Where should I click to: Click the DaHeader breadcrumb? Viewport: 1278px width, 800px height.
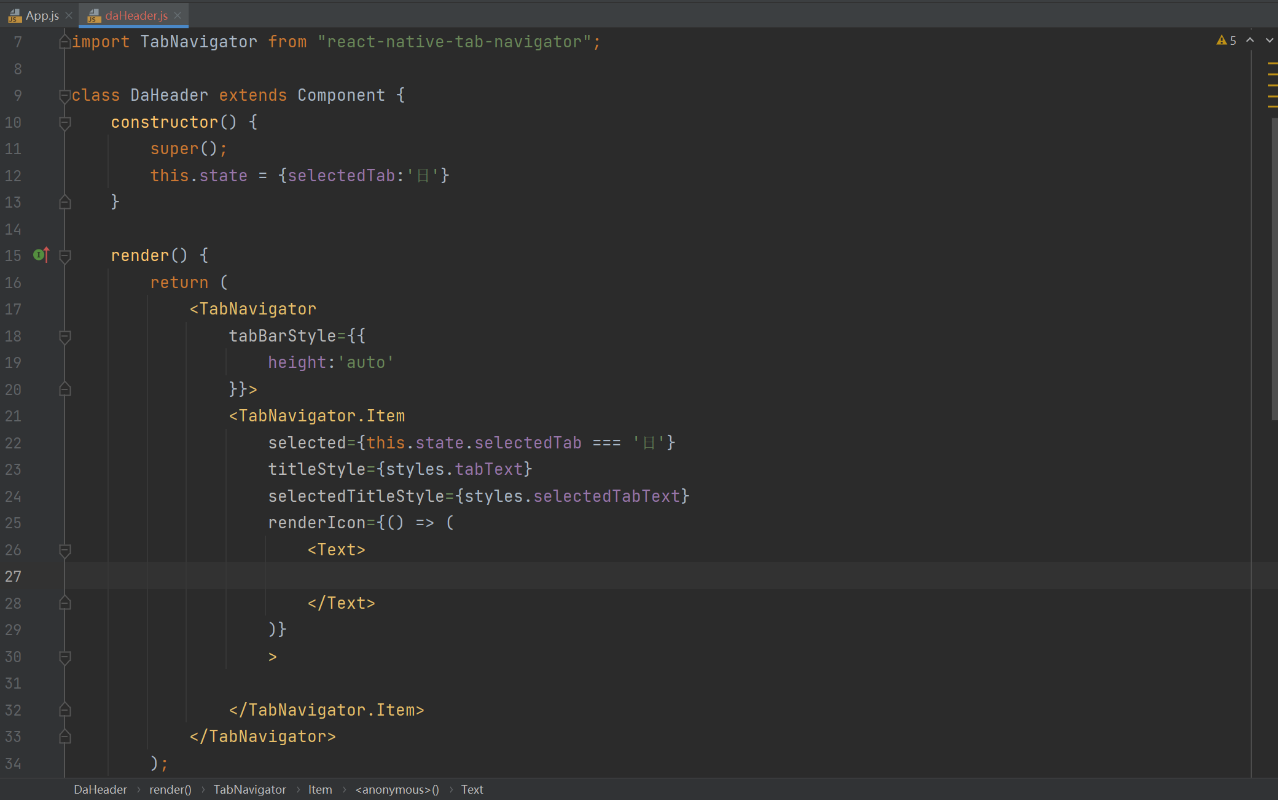[100, 790]
